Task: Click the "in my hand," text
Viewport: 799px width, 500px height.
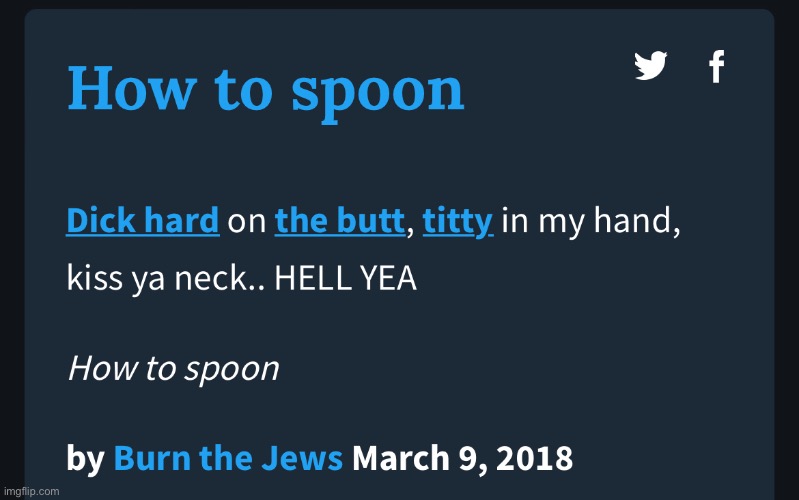Action: pos(591,221)
